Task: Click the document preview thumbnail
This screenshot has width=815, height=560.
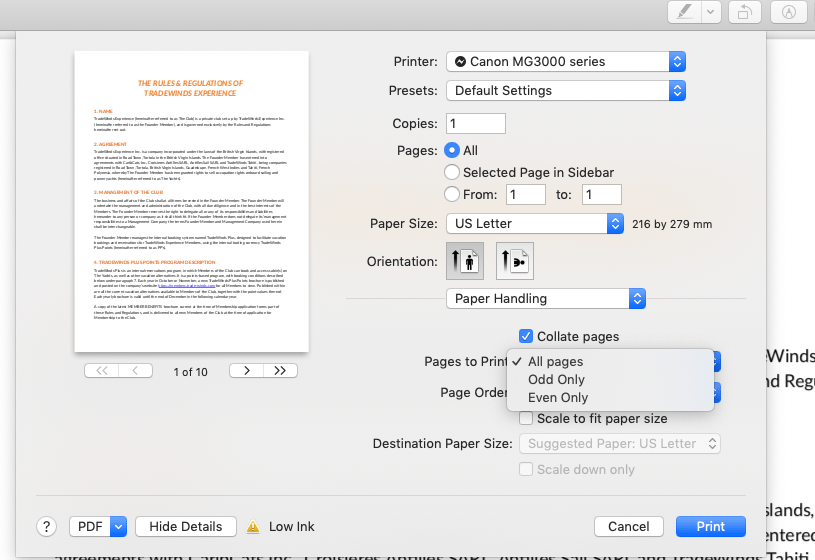Action: click(191, 201)
